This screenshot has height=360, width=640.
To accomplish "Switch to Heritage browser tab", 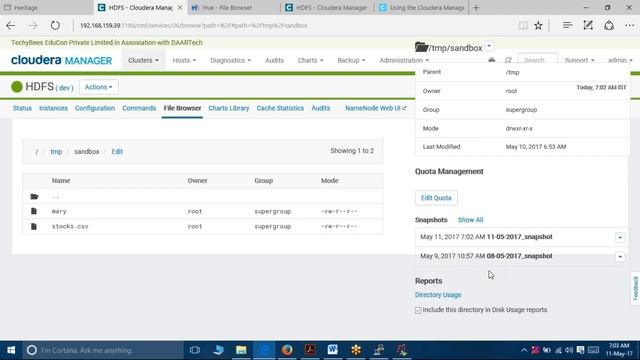I will tap(47, 7).
